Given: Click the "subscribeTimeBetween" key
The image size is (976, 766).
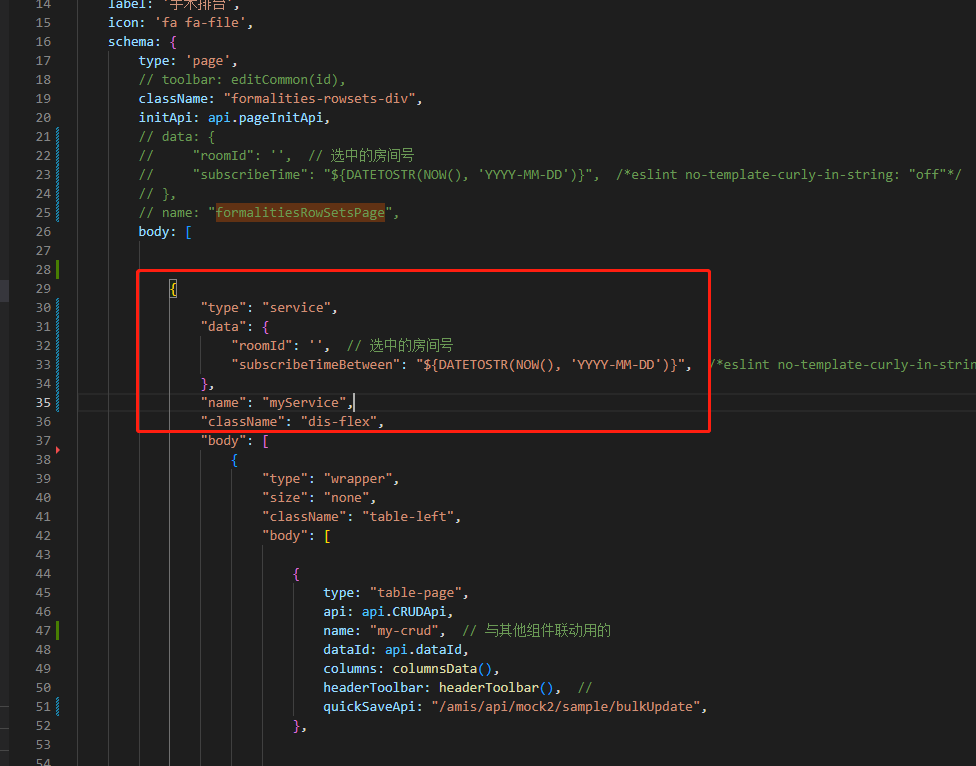Looking at the screenshot, I should pyautogui.click(x=316, y=365).
